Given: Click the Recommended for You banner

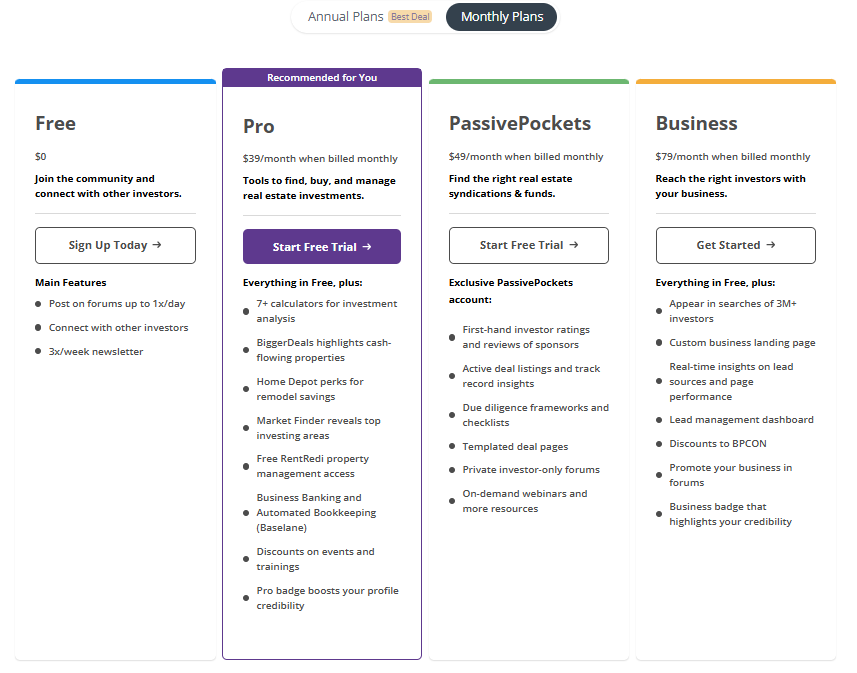Looking at the screenshot, I should point(321,77).
